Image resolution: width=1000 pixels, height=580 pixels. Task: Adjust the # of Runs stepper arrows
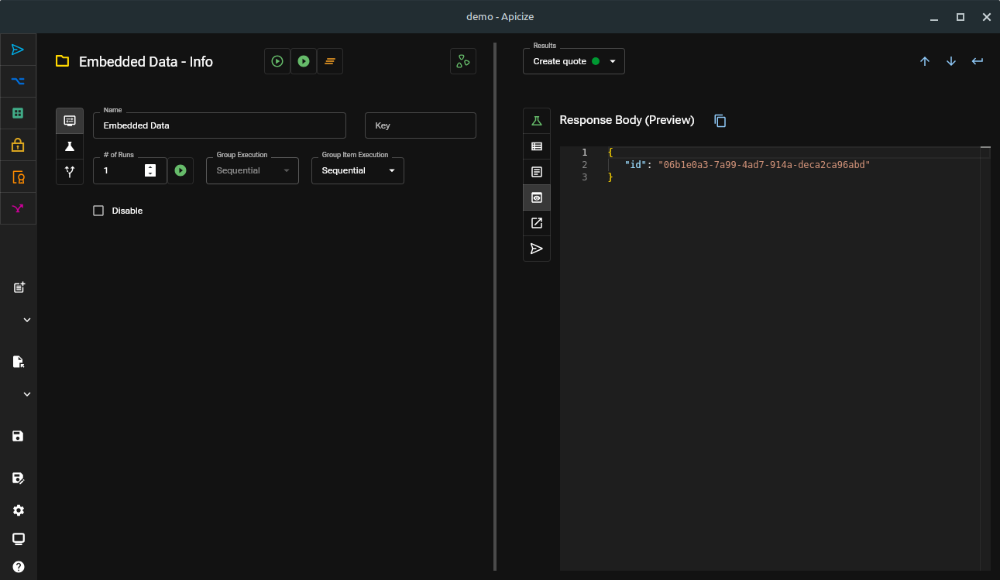tap(150, 171)
